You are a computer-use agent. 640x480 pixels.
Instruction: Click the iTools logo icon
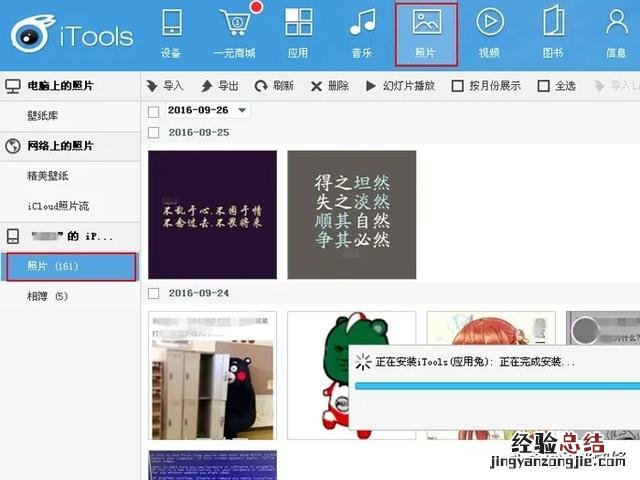coord(35,34)
